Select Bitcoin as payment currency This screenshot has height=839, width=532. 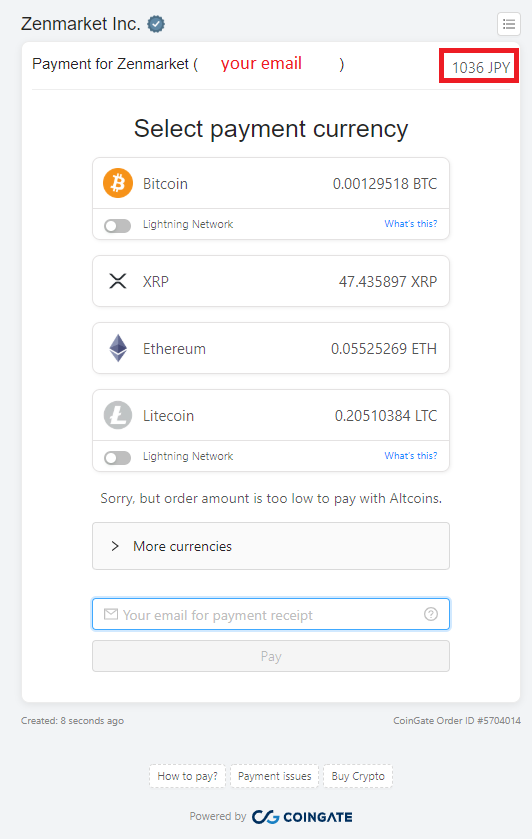pos(271,184)
